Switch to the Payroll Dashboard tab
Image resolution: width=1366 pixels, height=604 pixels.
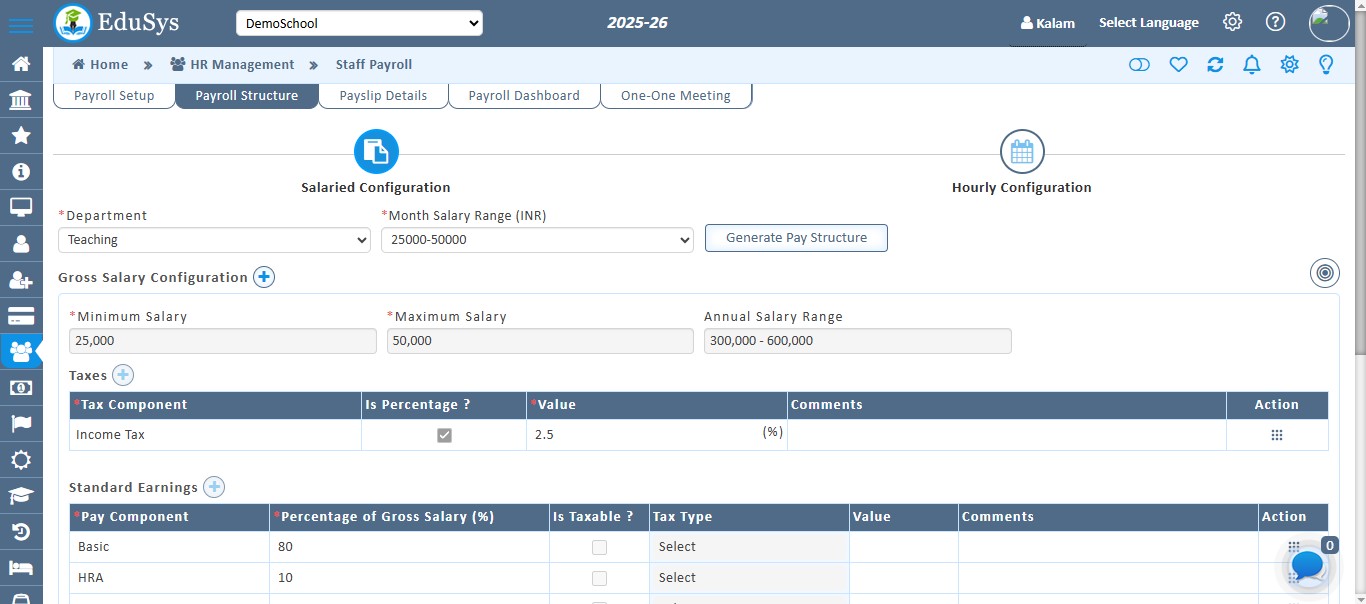pyautogui.click(x=524, y=95)
